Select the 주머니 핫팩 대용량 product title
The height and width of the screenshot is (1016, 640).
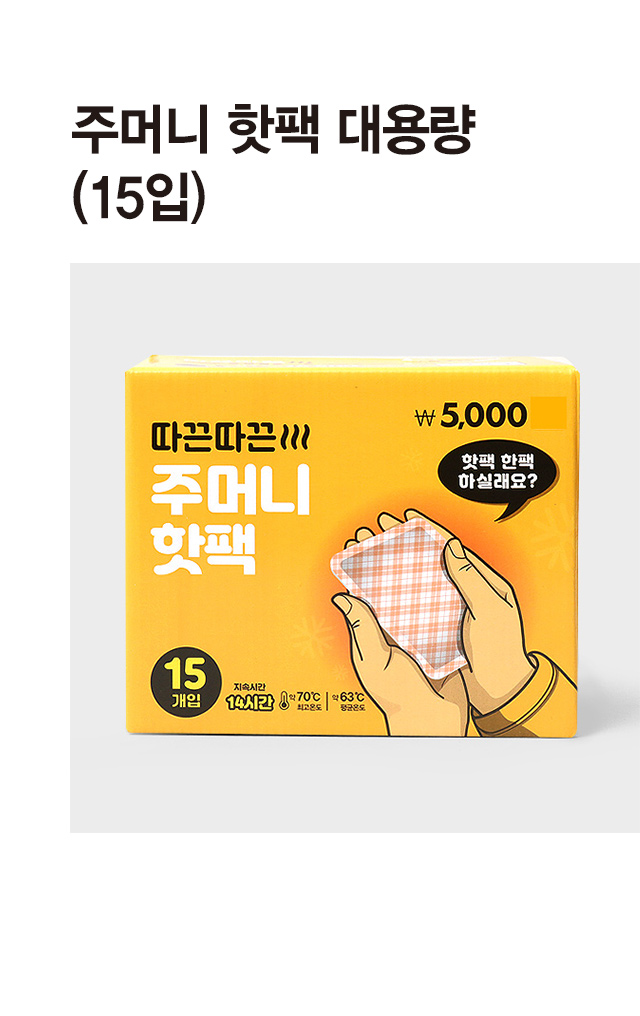[x=273, y=130]
